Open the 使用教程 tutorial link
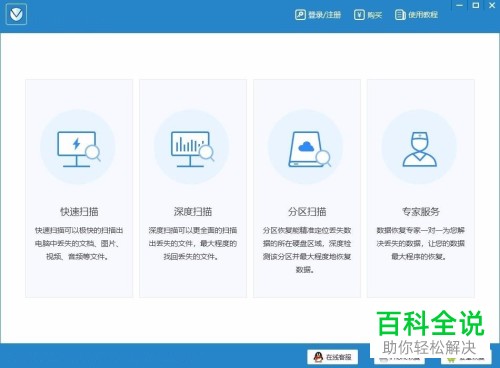Viewport: 500px width, 368px height. click(423, 15)
